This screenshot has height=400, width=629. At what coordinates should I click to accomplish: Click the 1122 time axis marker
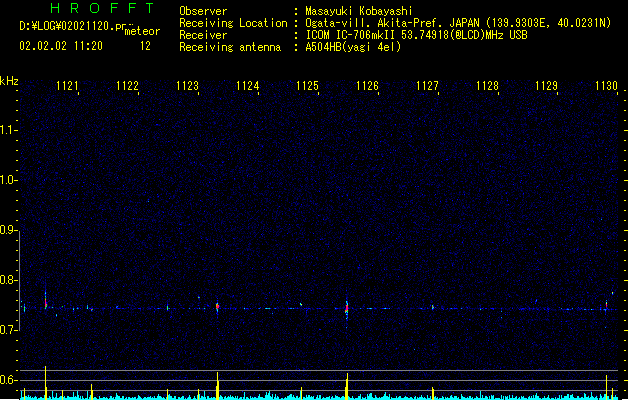pos(127,85)
